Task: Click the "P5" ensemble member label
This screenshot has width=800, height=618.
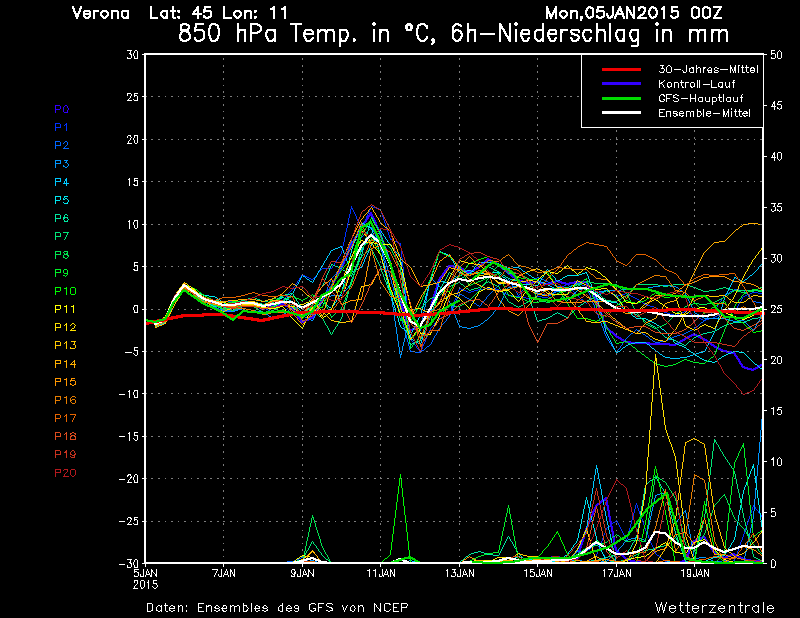Action: point(62,200)
